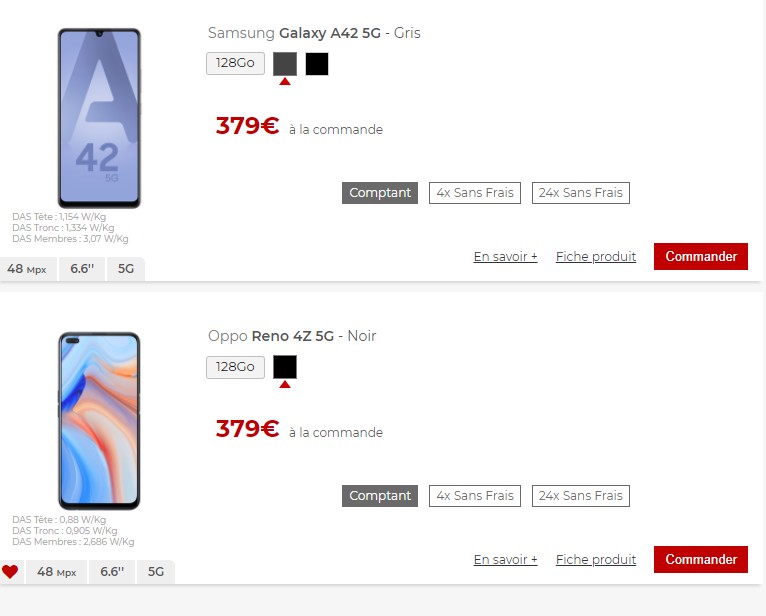Choose 128Go storage for Galaxy A42
The height and width of the screenshot is (616, 766).
coord(235,64)
